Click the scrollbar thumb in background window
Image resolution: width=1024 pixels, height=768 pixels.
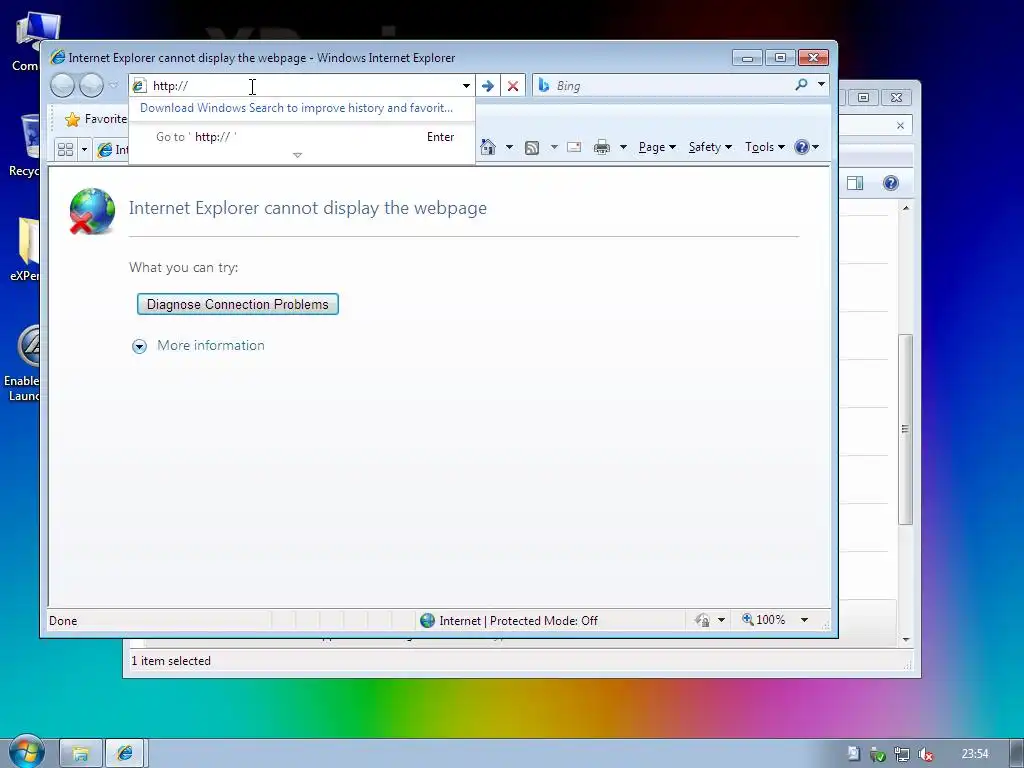click(x=905, y=429)
